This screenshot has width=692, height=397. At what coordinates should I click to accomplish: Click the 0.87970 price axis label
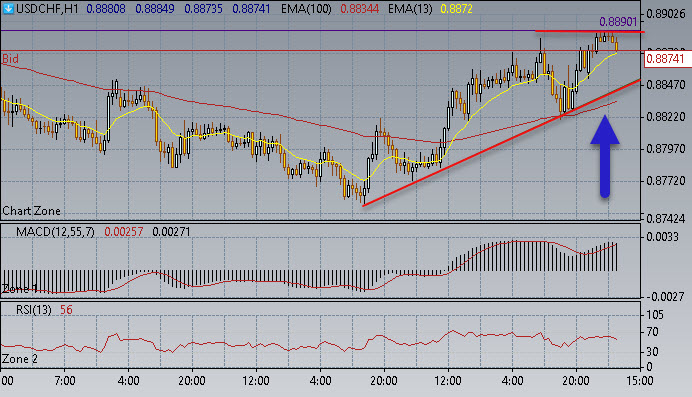pos(666,149)
